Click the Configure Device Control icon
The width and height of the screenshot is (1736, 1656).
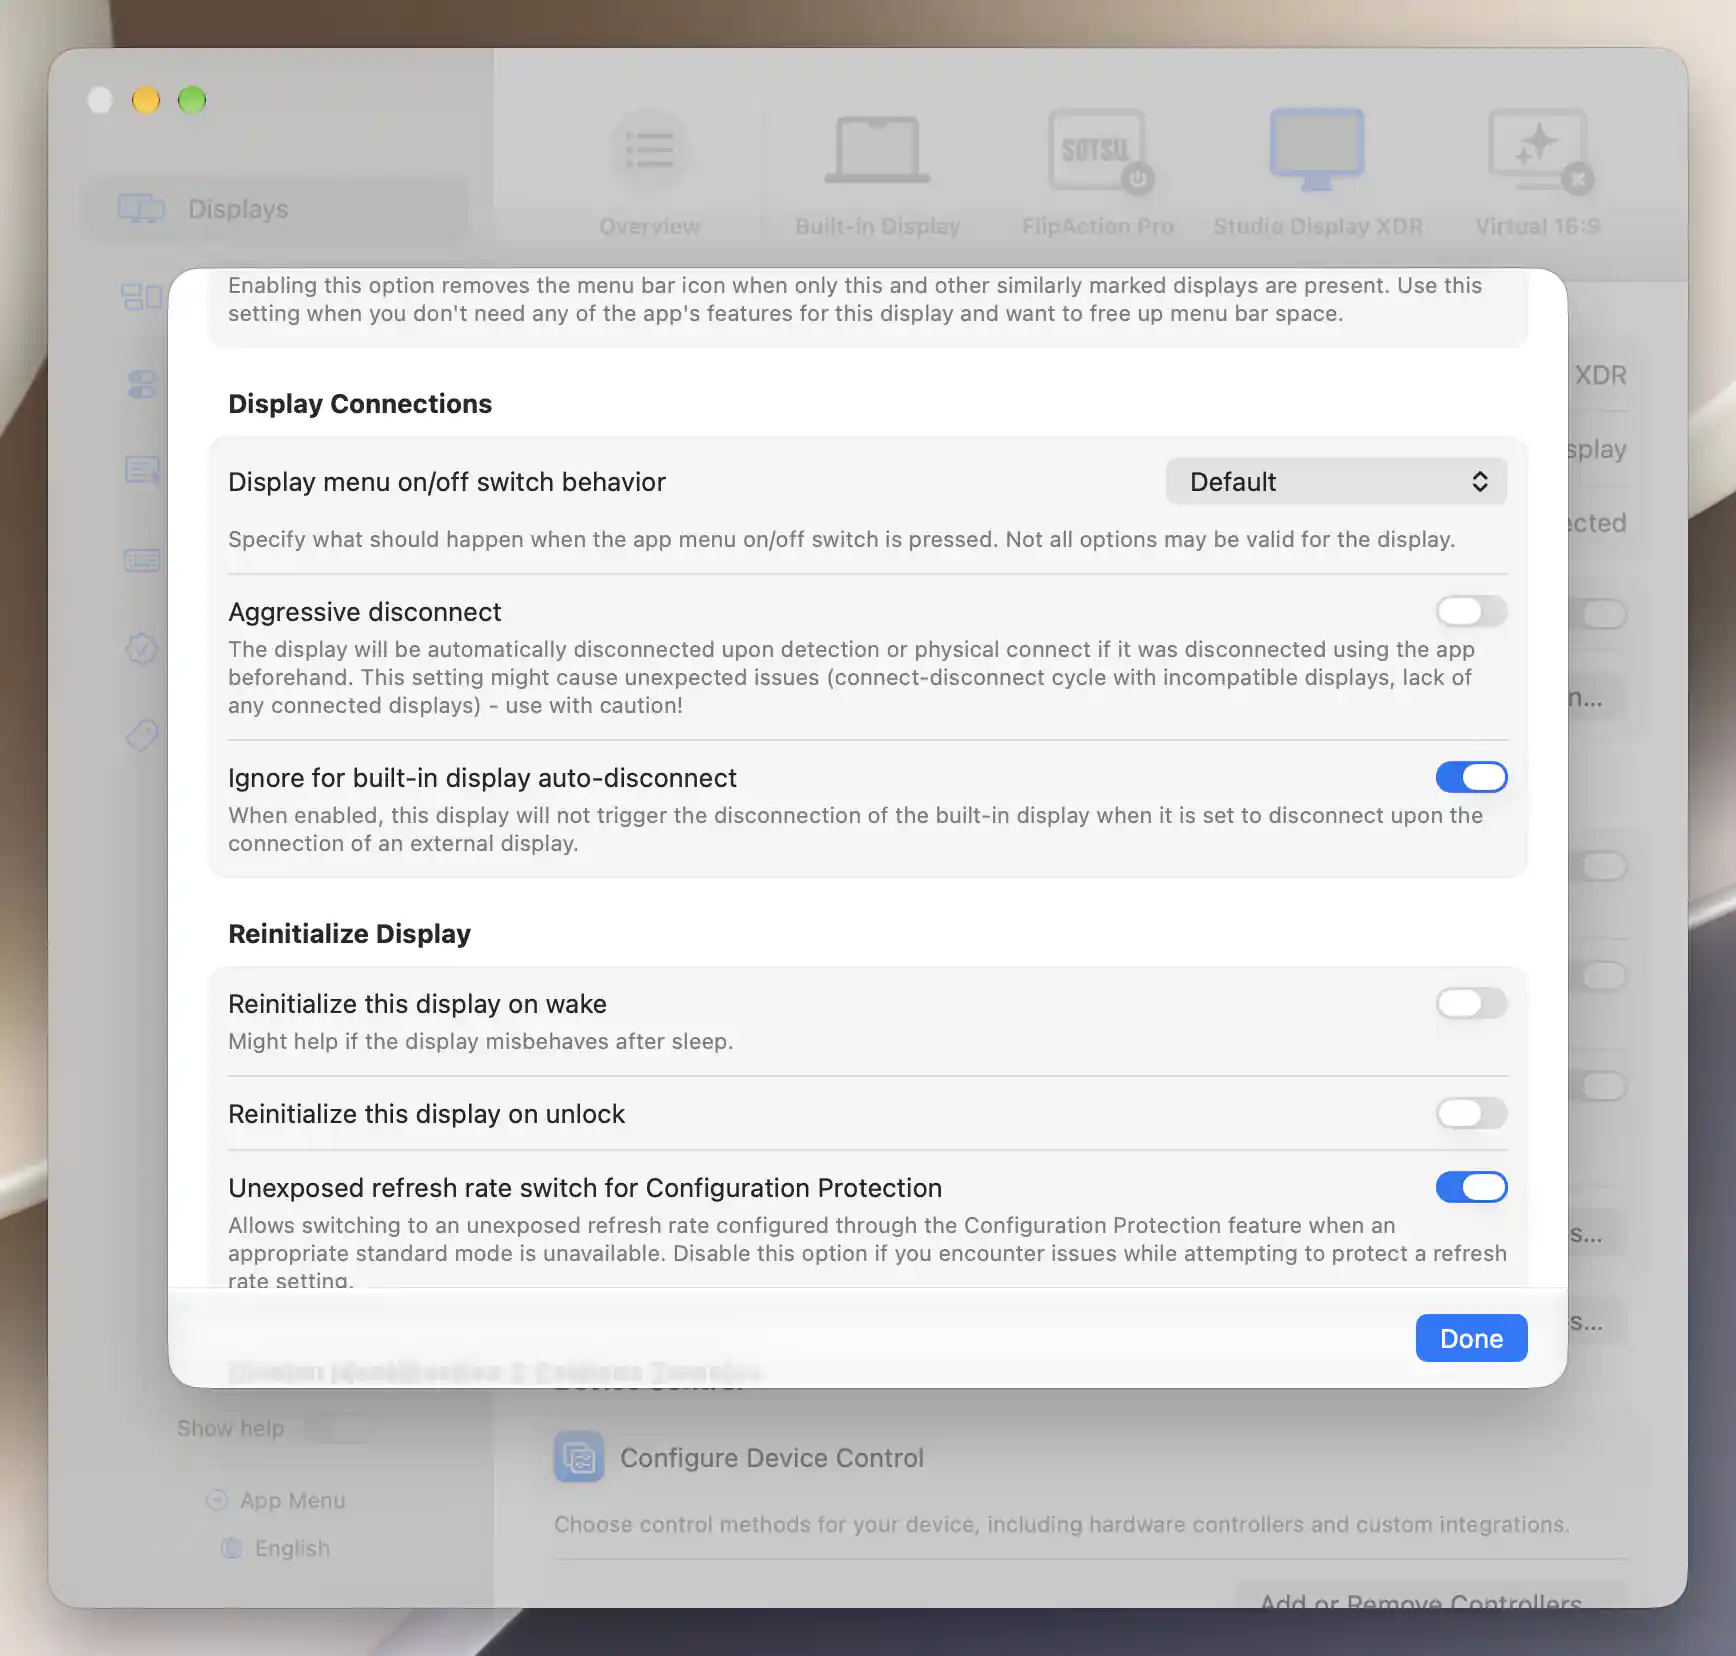point(579,1457)
